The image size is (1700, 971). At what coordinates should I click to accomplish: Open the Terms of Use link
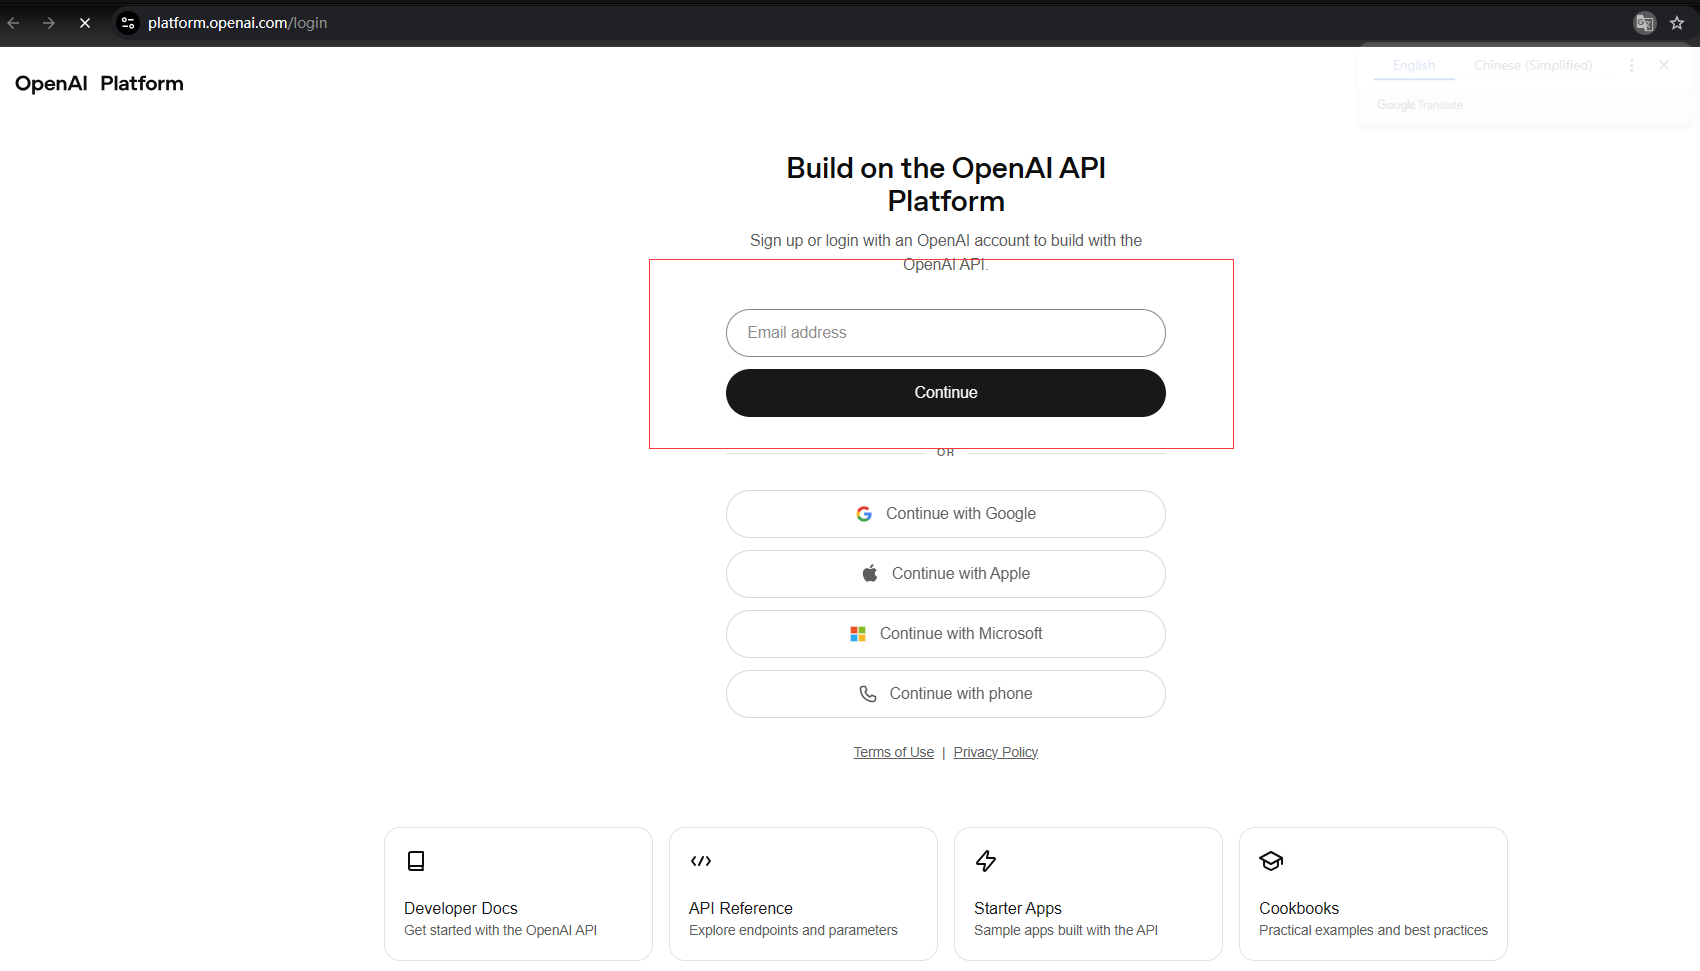(x=894, y=752)
